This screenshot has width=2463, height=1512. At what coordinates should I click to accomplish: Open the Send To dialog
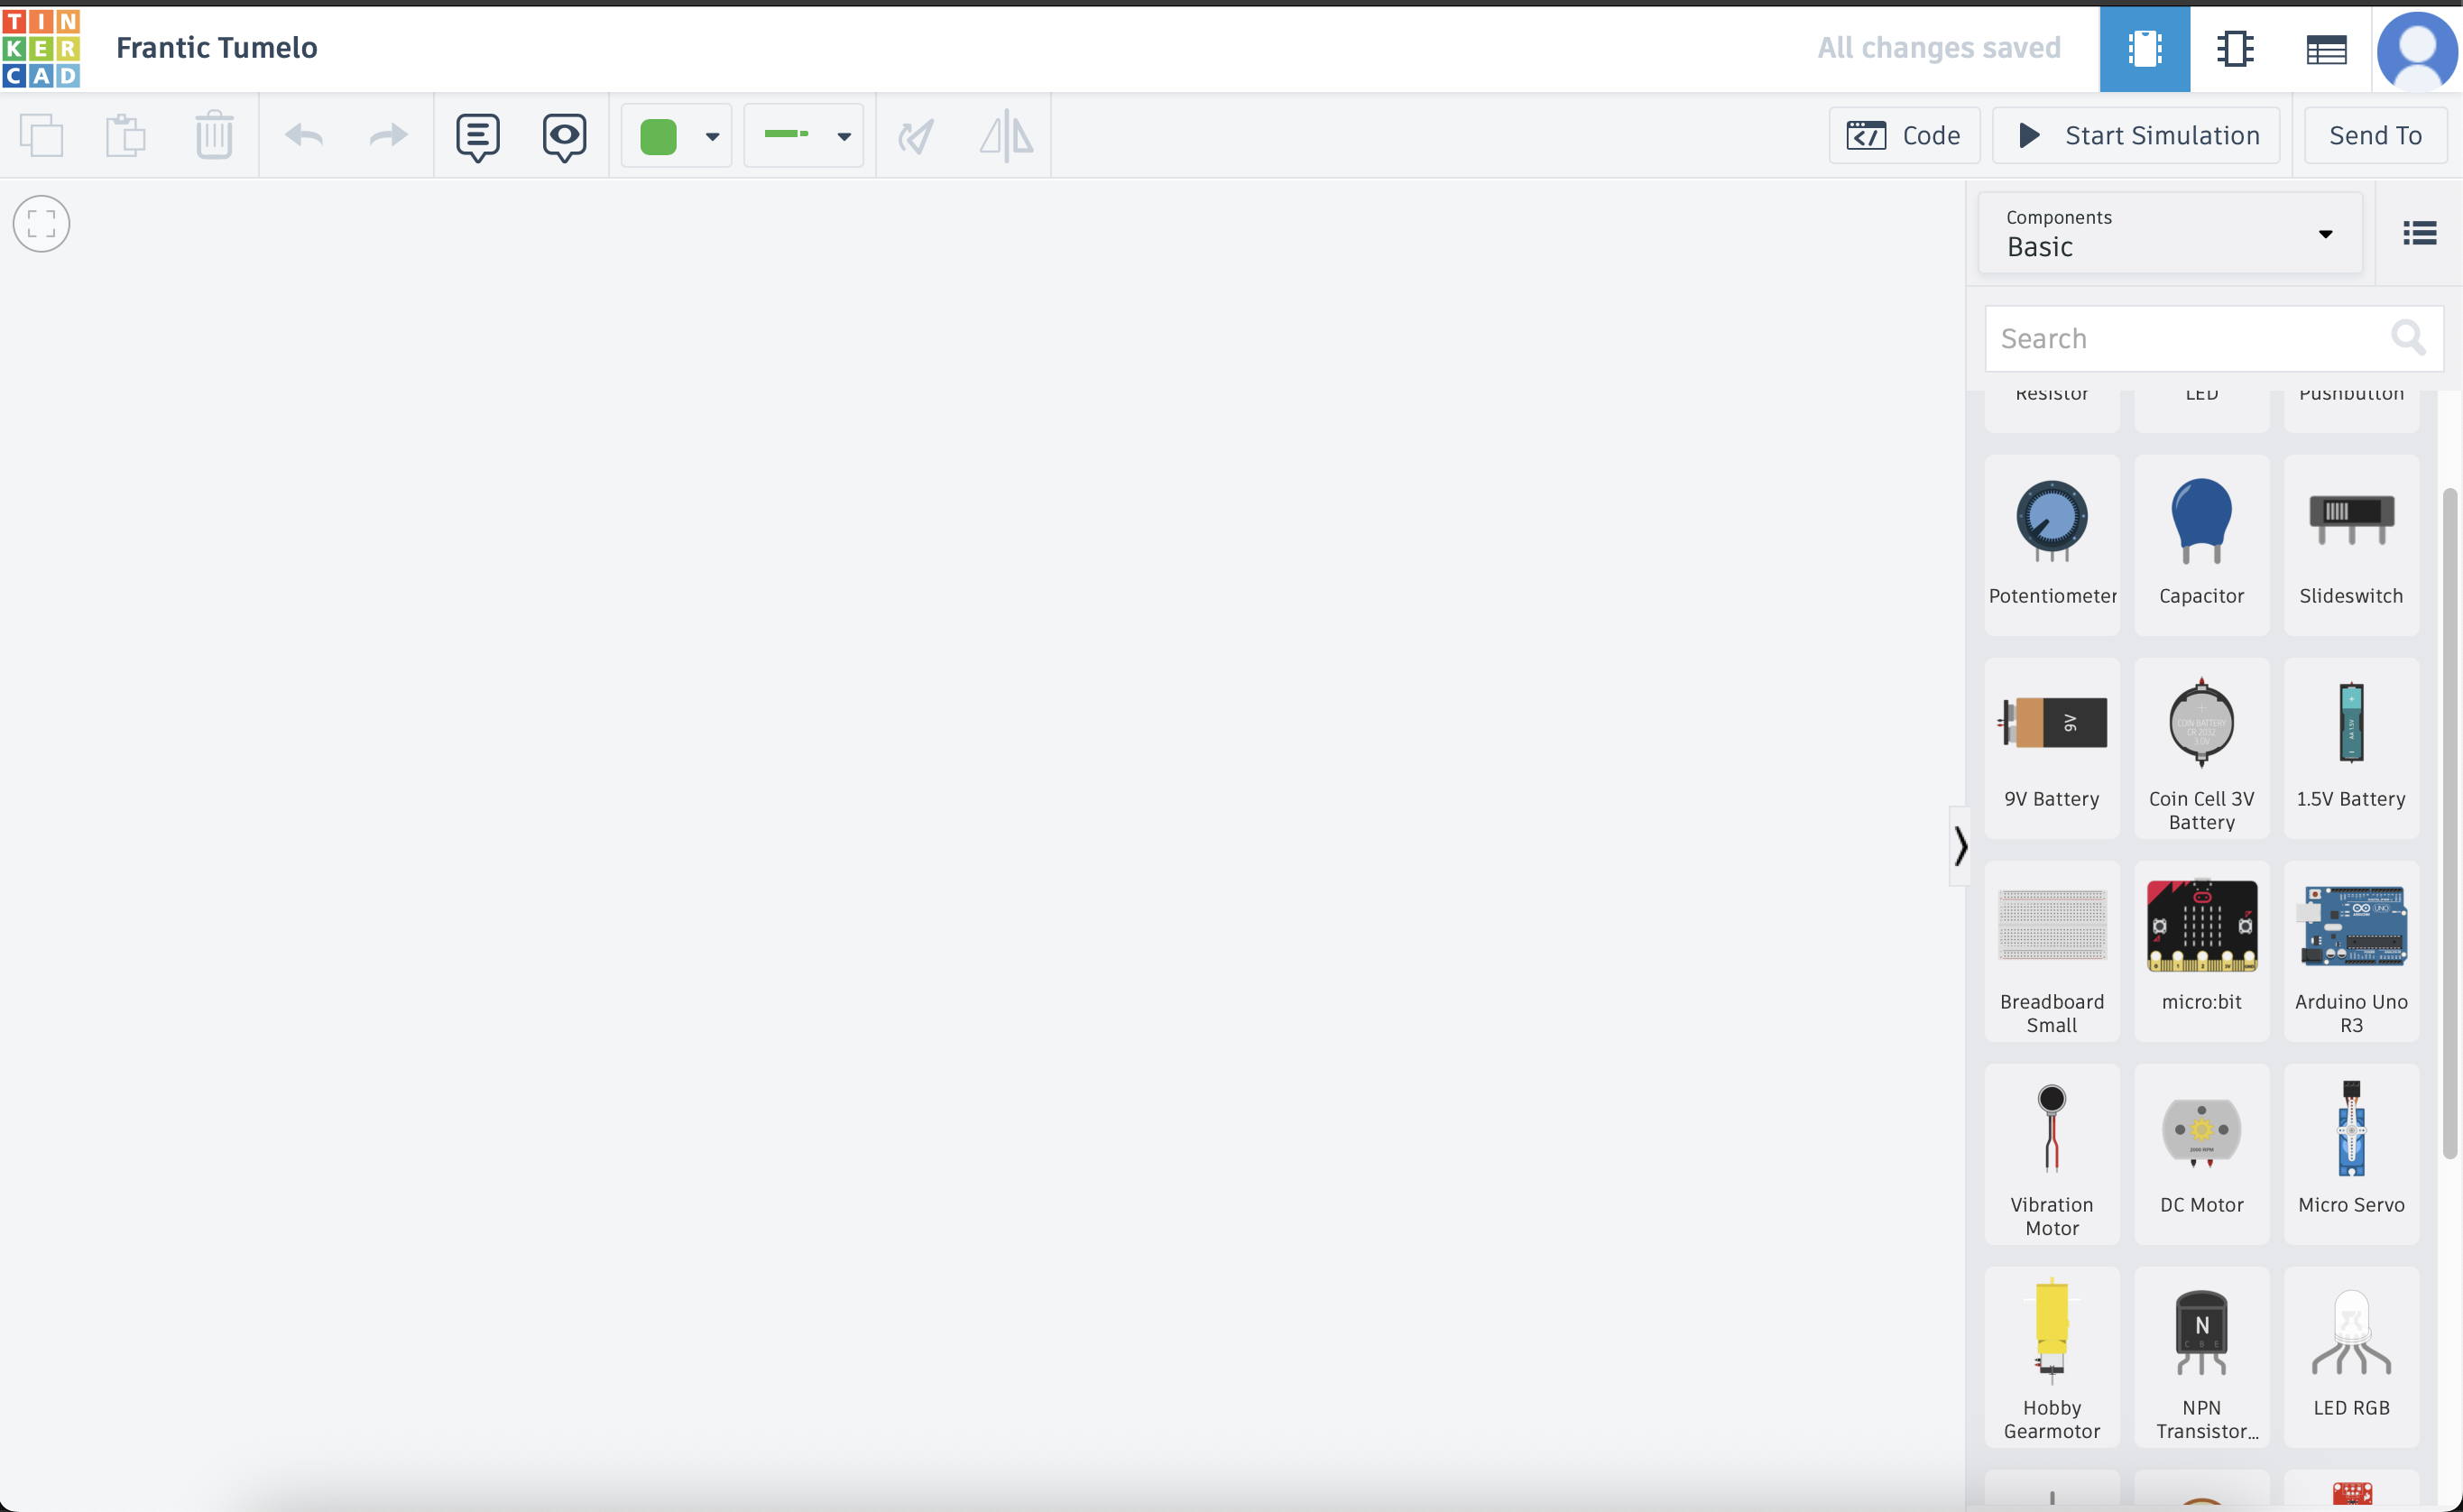click(x=2375, y=135)
